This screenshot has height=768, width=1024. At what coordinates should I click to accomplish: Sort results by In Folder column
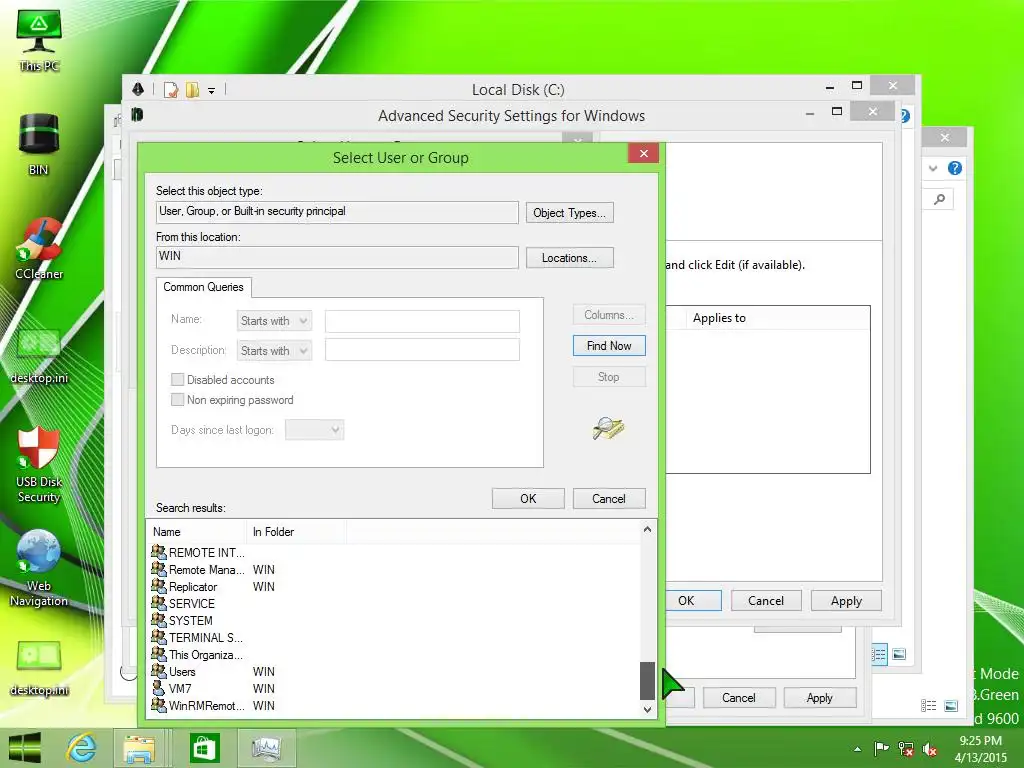(296, 532)
